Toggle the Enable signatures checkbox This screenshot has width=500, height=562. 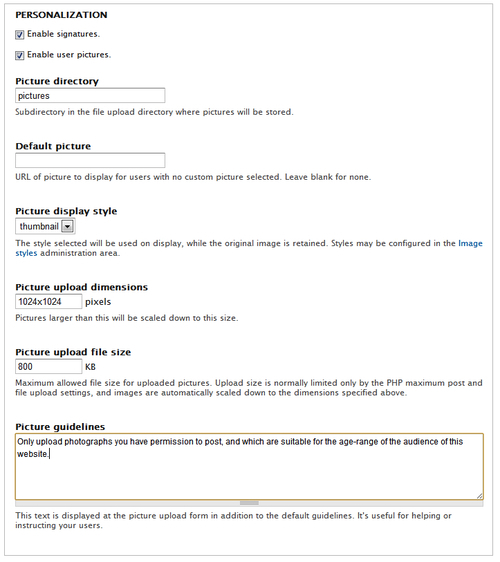click(20, 35)
